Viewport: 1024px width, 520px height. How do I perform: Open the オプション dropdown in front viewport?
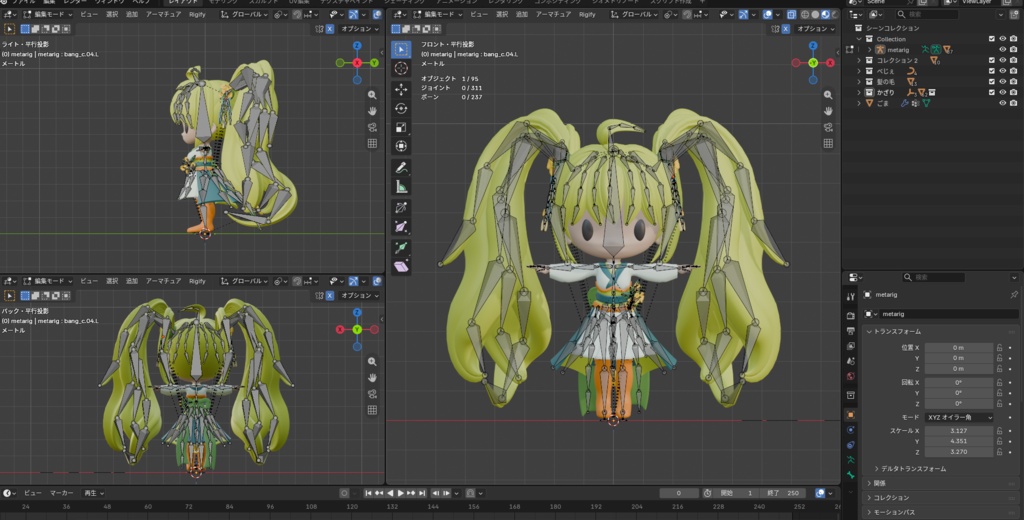pyautogui.click(x=815, y=29)
